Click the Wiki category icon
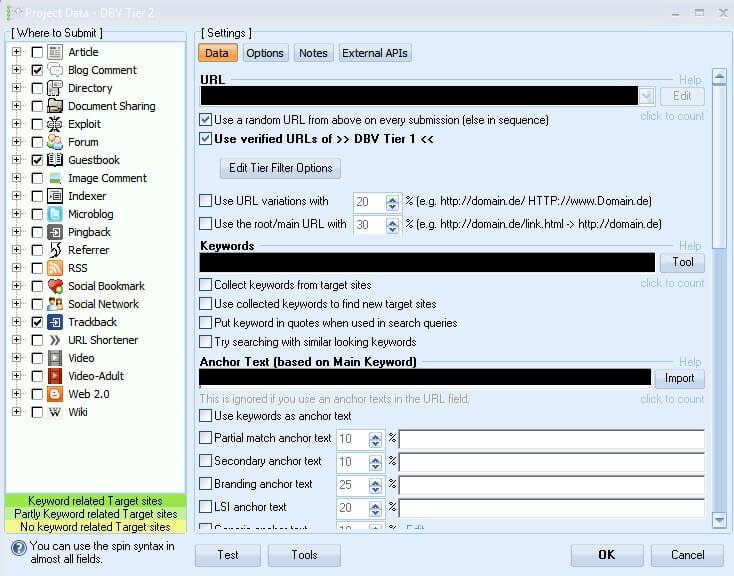The width and height of the screenshot is (734, 576). click(x=55, y=412)
